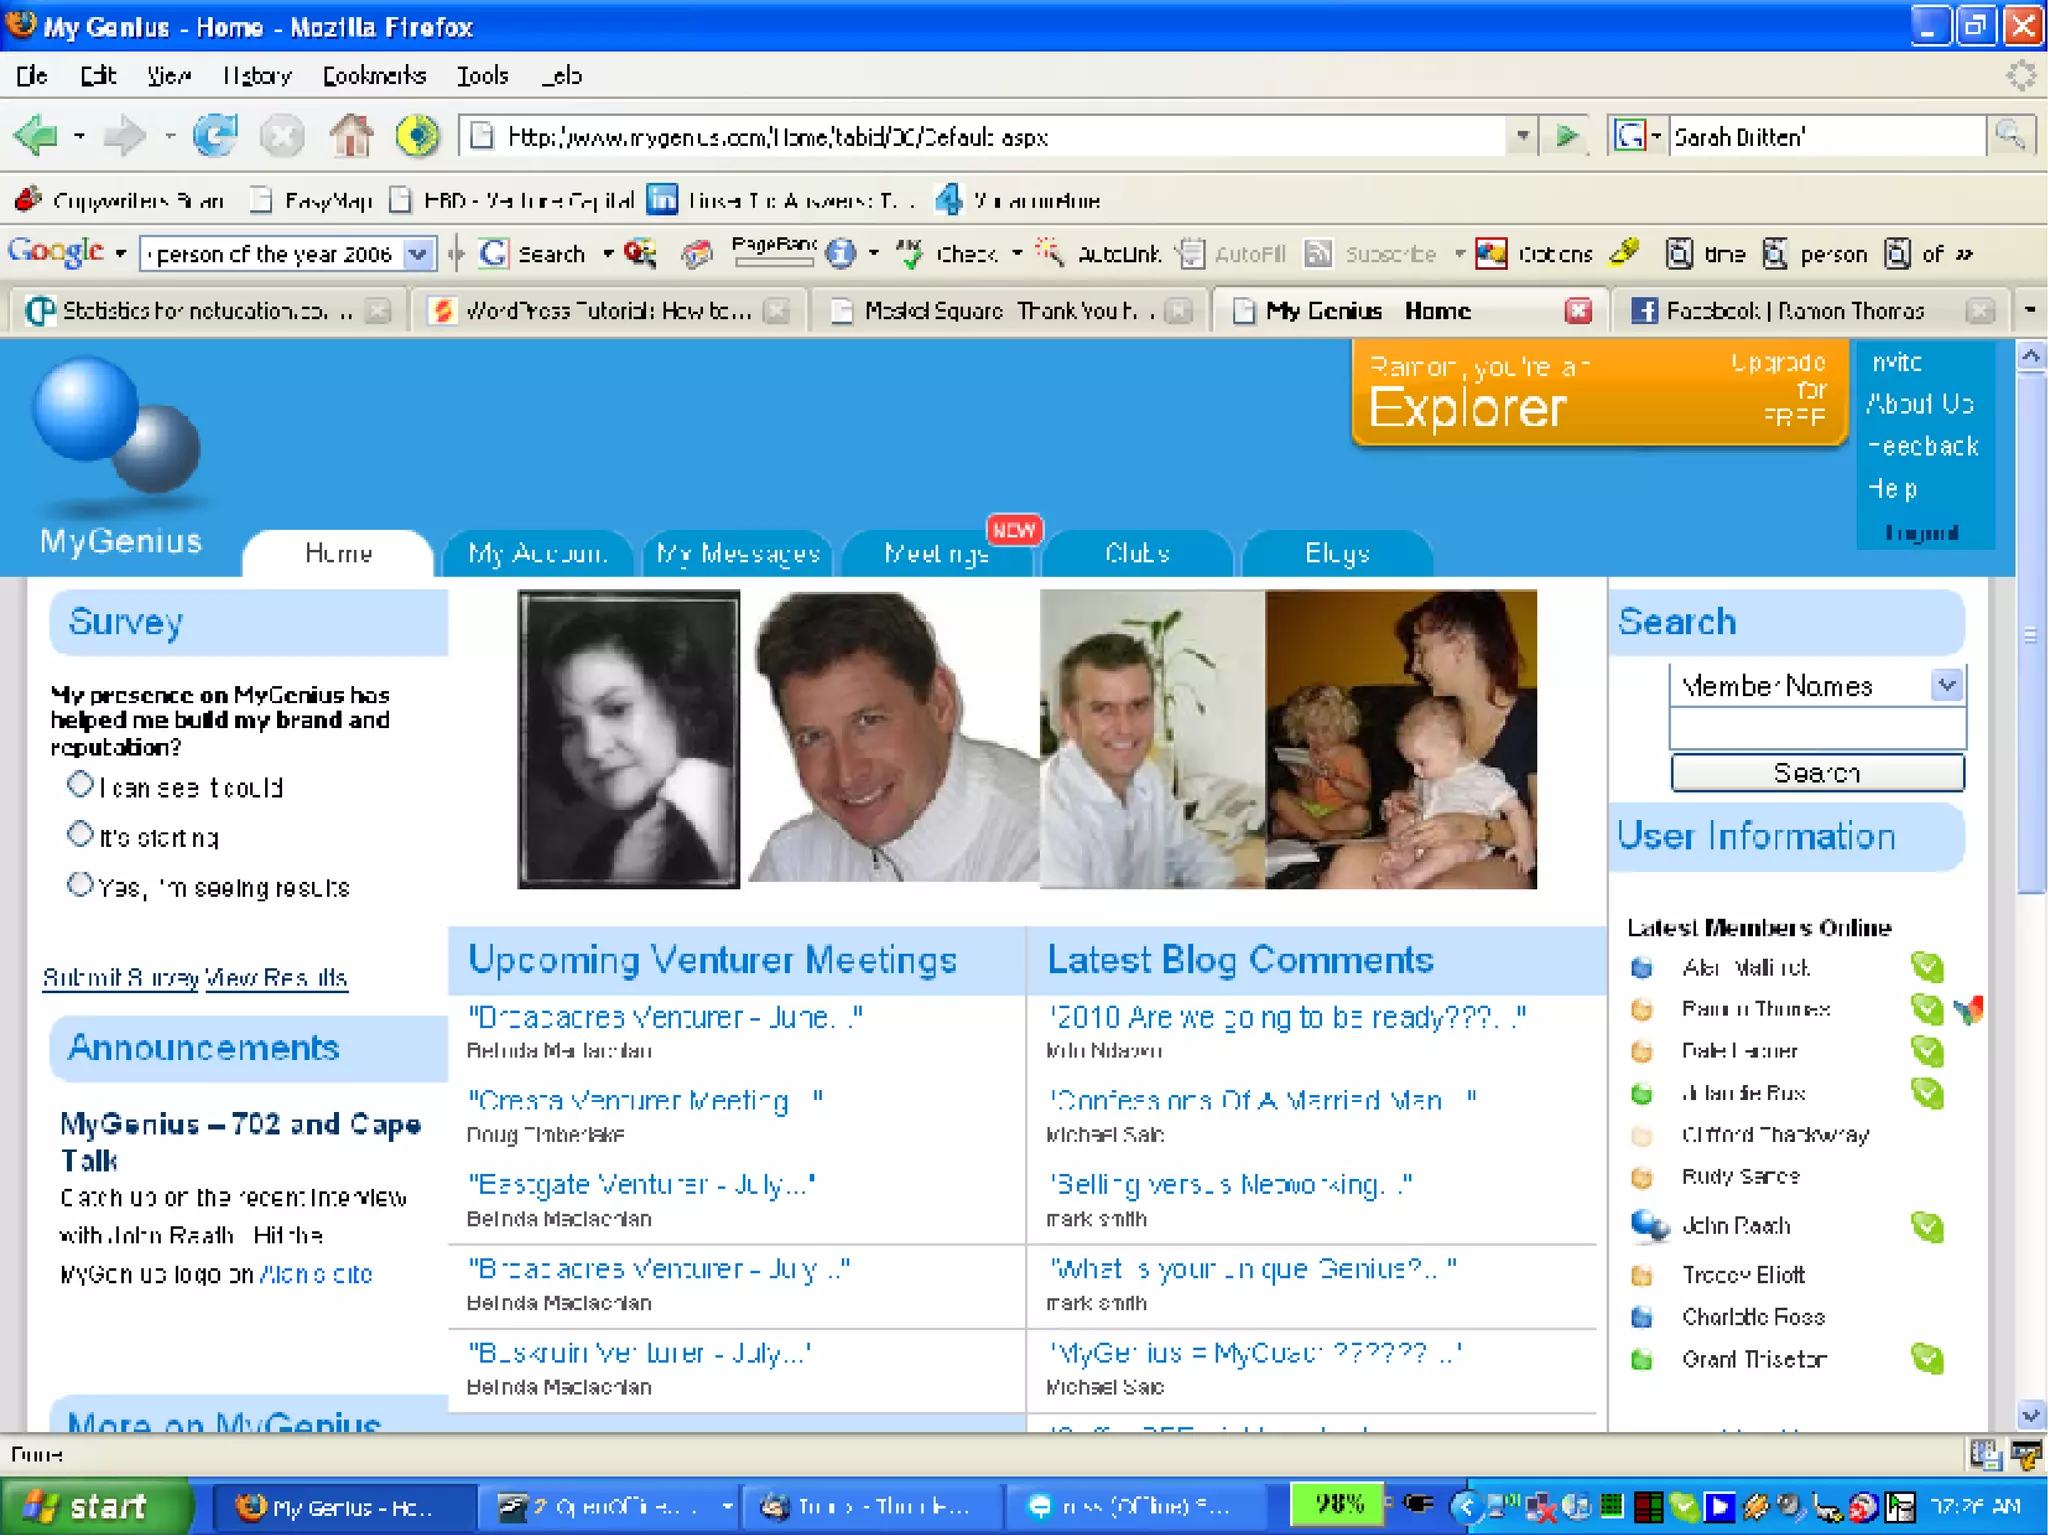Click the search magnifier icon in search box
The height and width of the screenshot is (1535, 2048).
pos(2010,136)
